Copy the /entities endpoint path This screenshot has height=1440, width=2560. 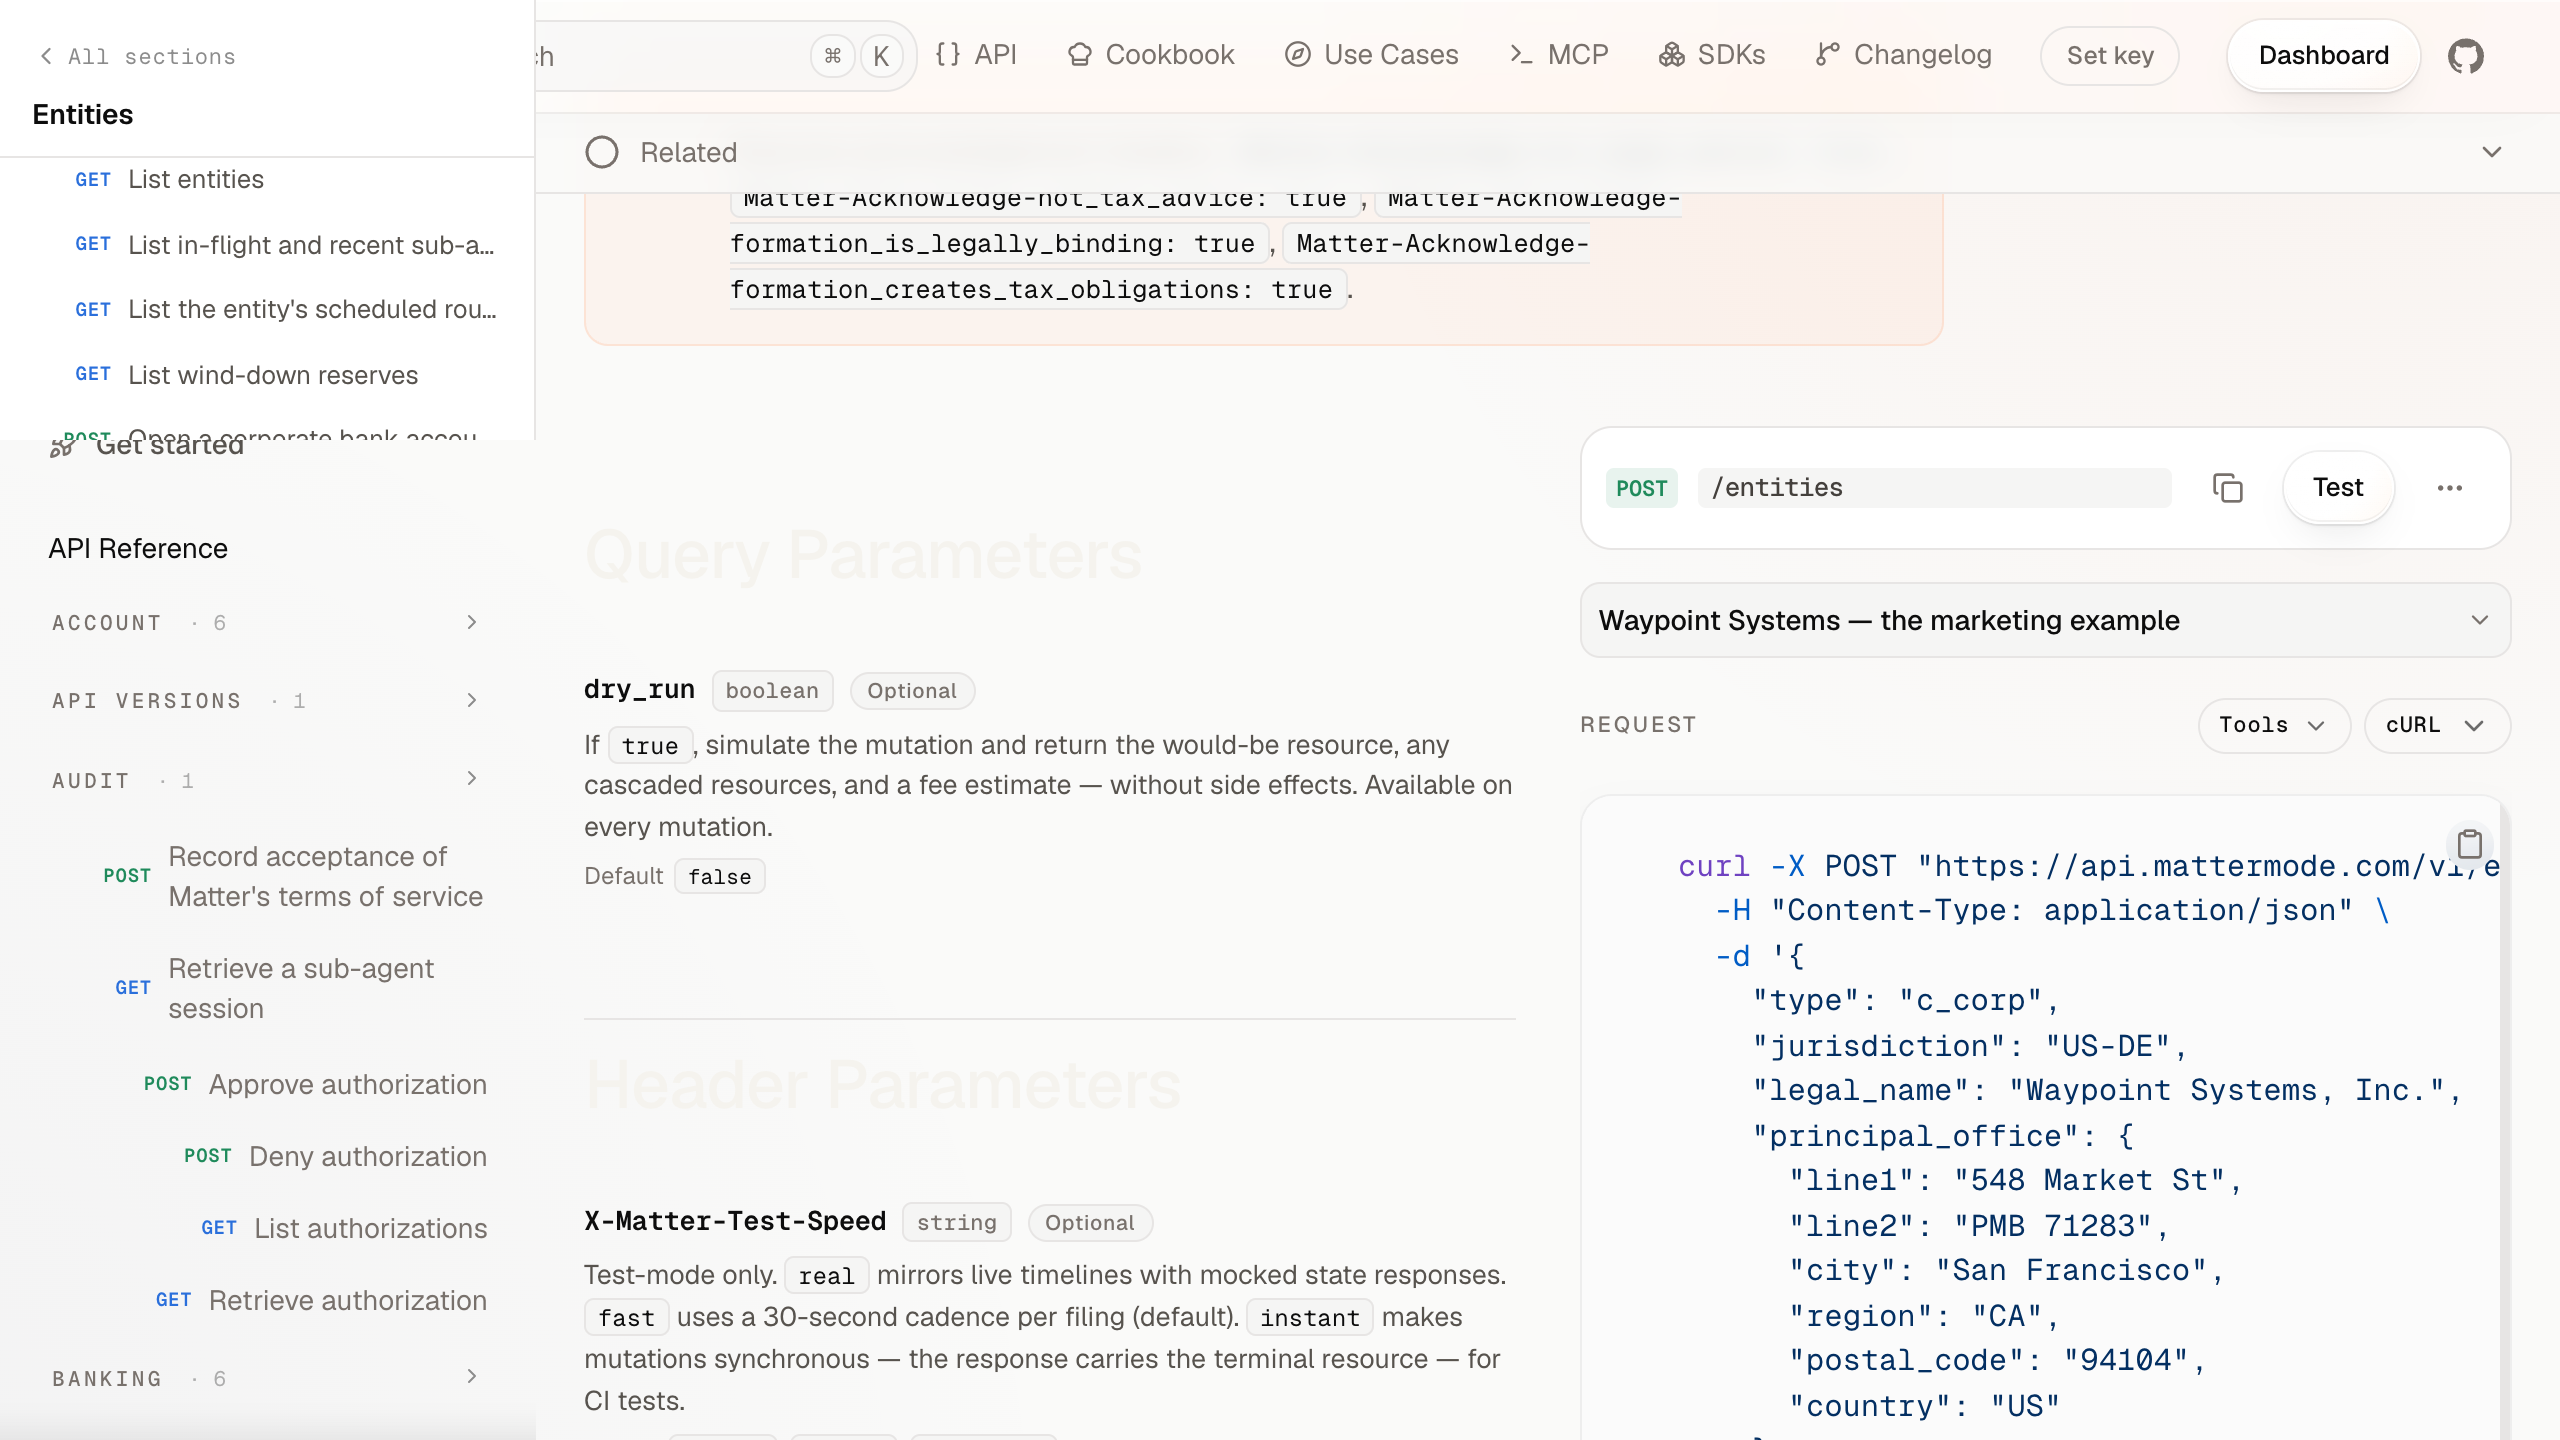(2227, 488)
